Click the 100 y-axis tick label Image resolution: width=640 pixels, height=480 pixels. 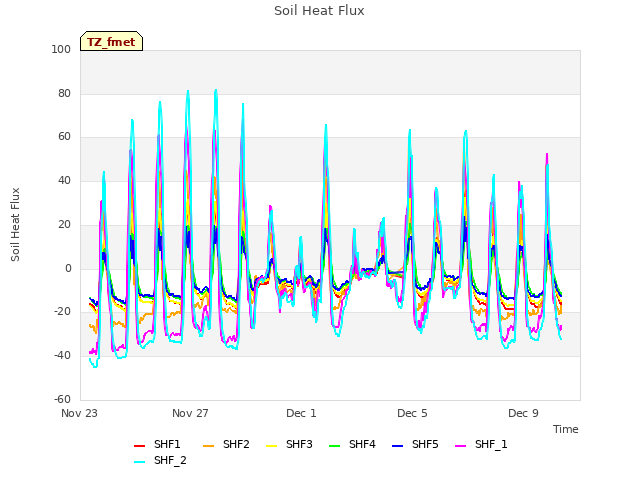[61, 49]
